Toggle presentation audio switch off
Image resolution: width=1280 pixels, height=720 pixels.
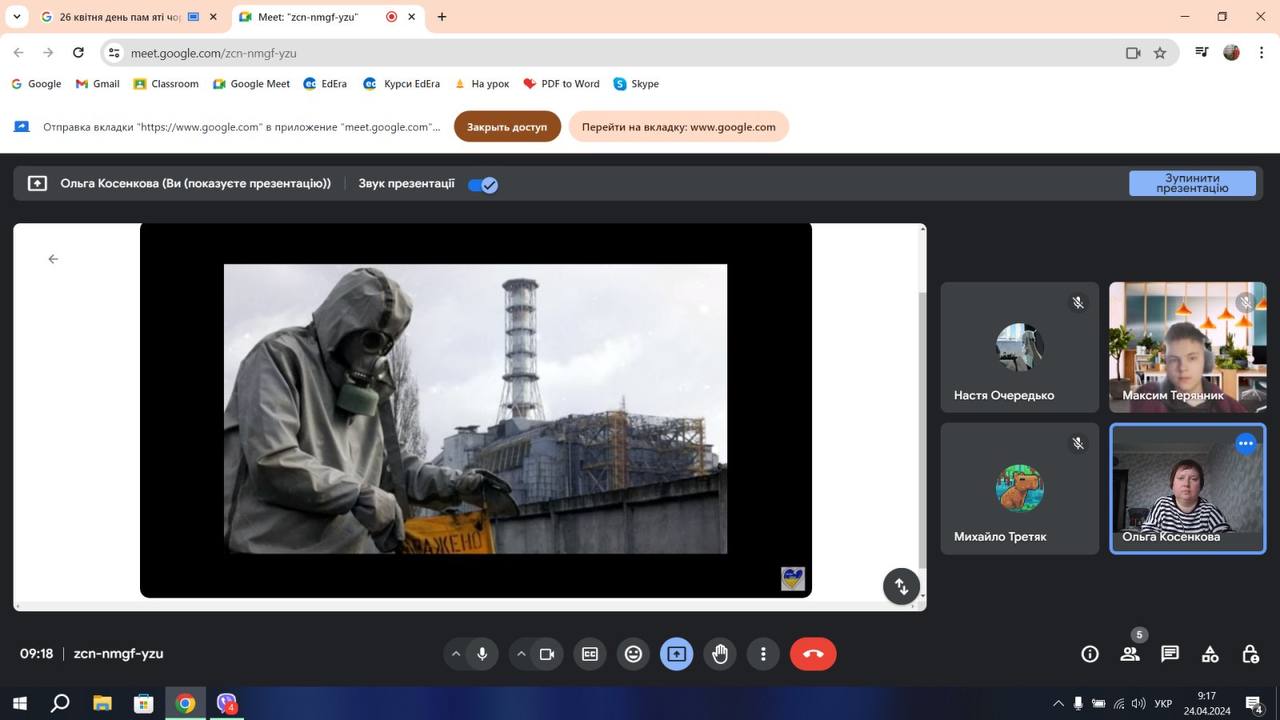pos(483,184)
